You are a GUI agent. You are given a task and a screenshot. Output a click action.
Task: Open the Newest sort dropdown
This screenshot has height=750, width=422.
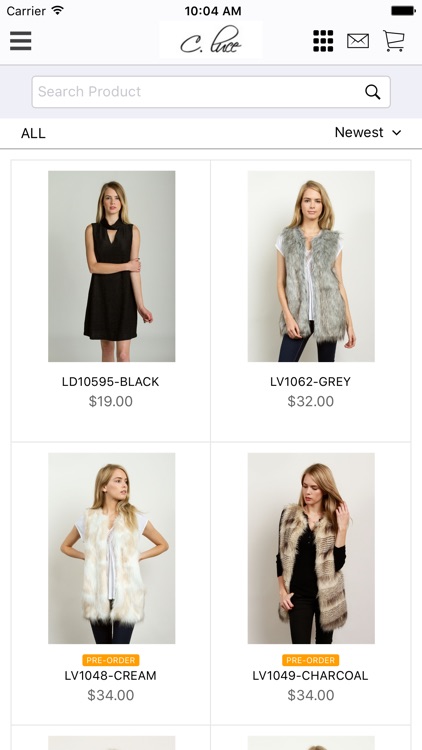click(367, 132)
